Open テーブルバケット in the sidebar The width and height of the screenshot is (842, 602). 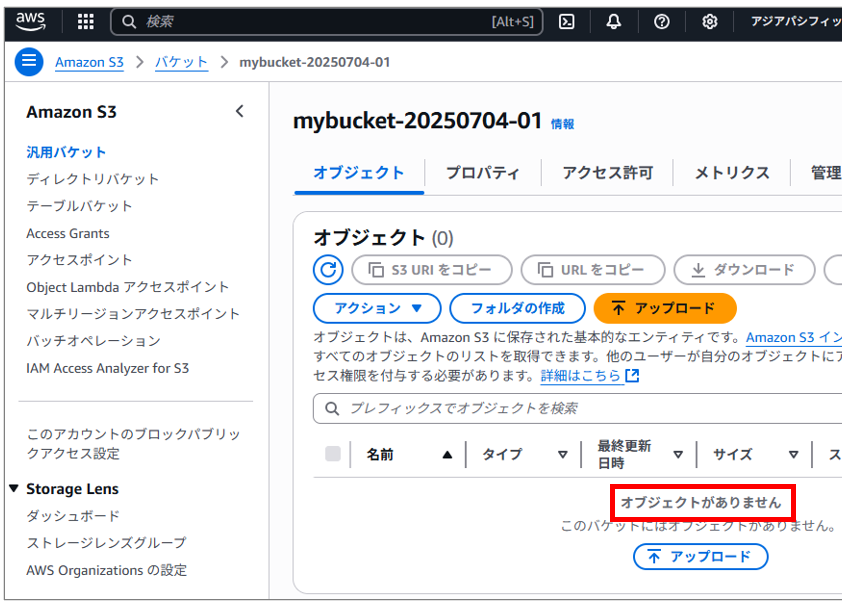pos(79,206)
